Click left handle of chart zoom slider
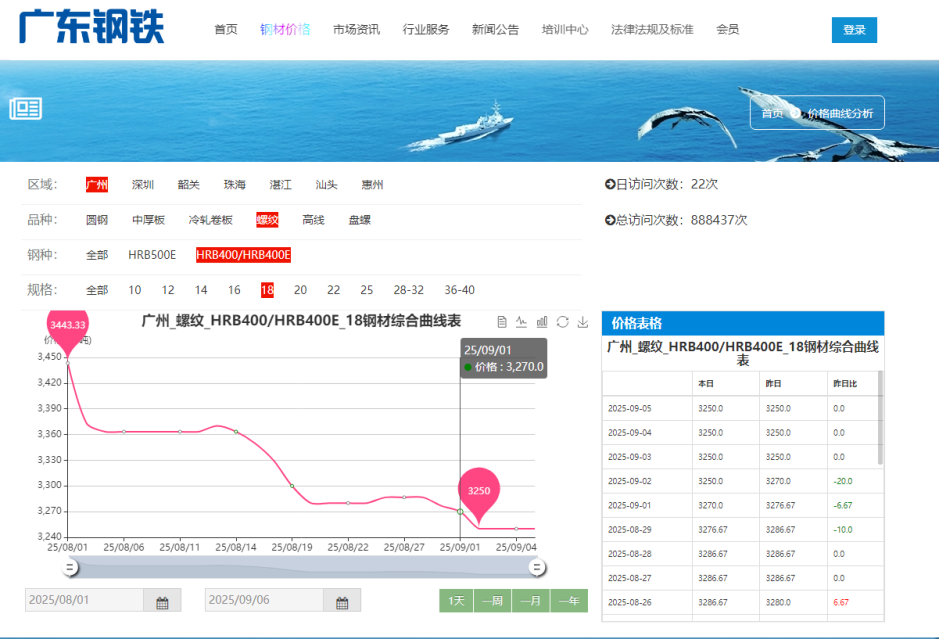The height and width of the screenshot is (639, 939). click(x=70, y=568)
